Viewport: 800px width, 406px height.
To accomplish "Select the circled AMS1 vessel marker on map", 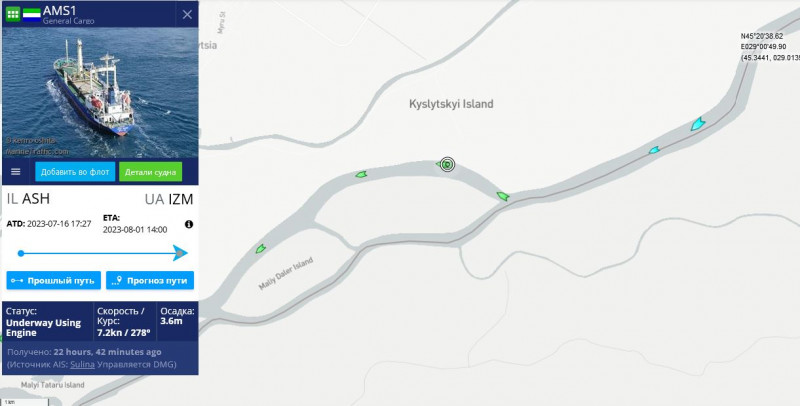I will 447,164.
